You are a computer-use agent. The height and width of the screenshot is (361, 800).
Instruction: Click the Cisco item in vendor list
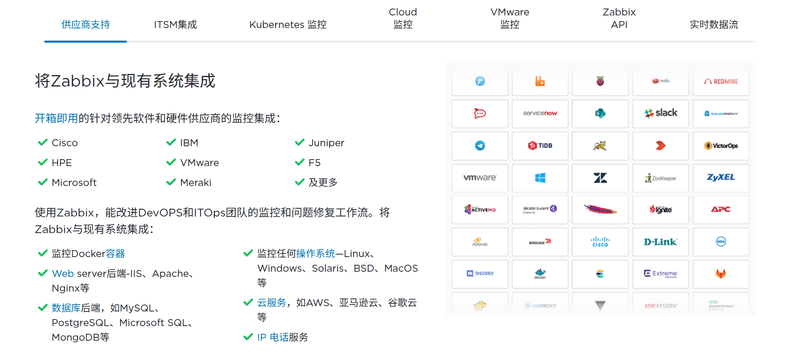pos(65,143)
